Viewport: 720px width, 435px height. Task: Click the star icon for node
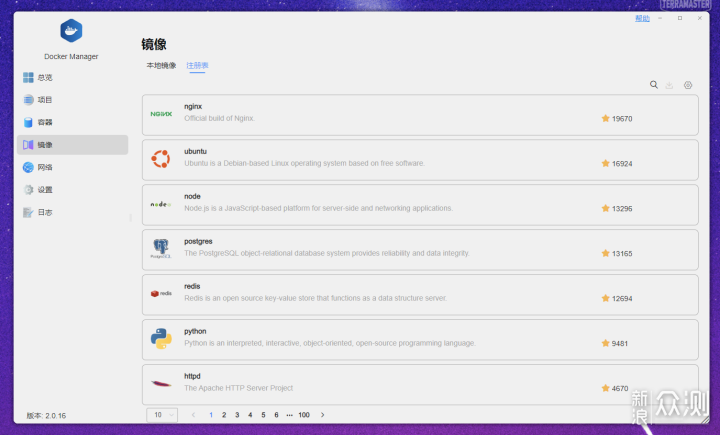(606, 208)
